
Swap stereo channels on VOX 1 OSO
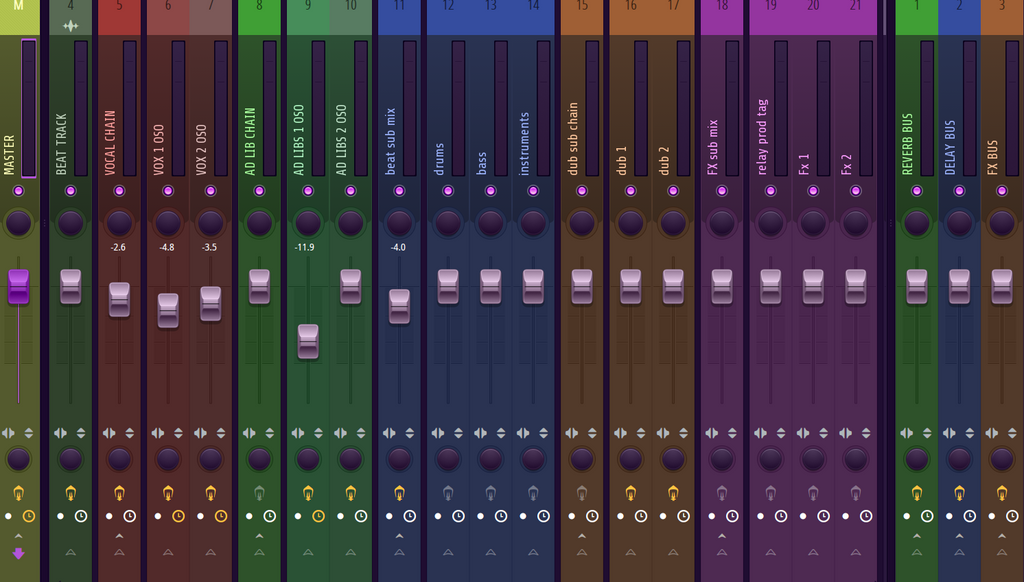(157, 433)
